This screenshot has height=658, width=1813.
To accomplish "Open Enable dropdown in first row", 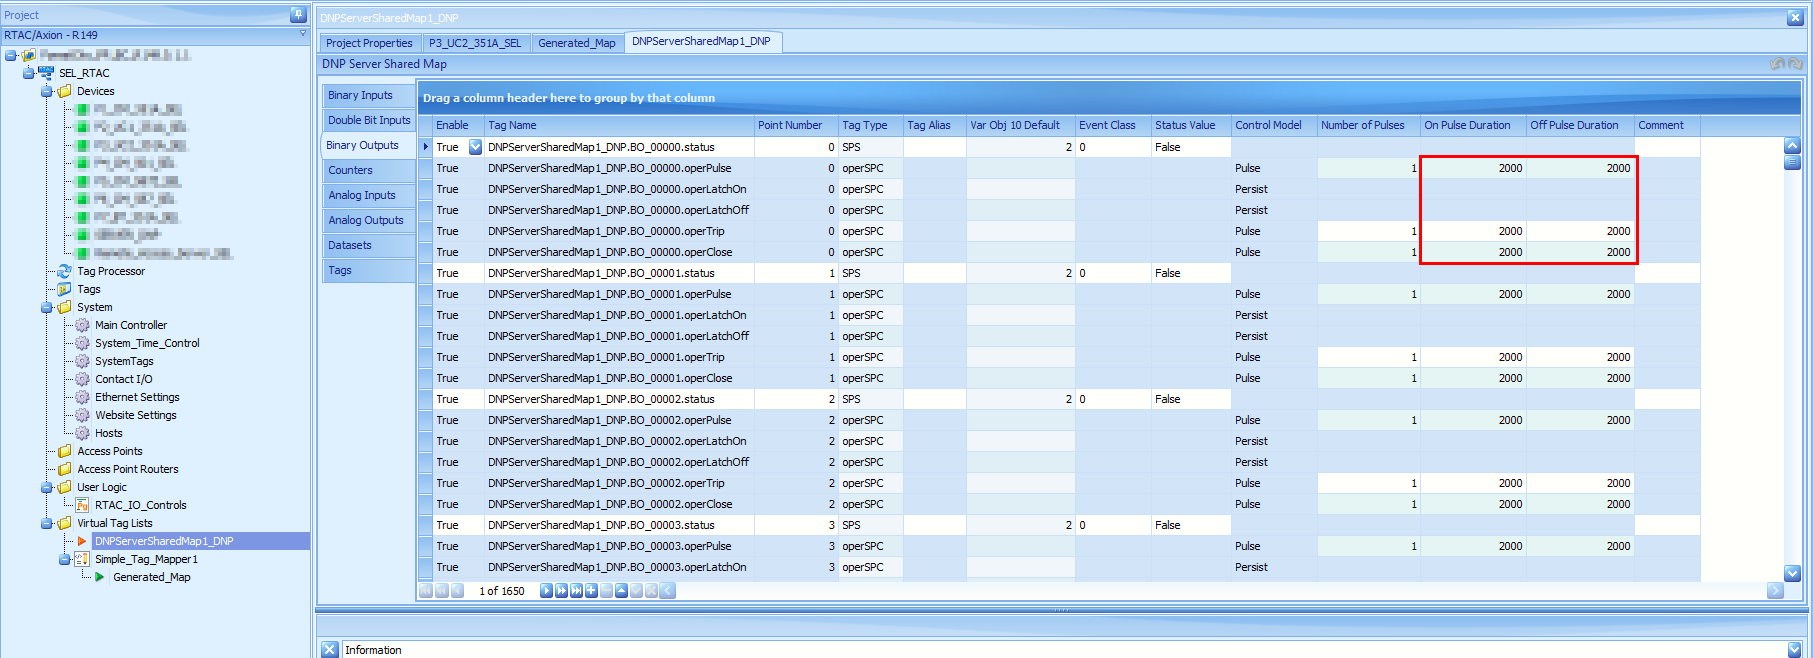I will (475, 147).
